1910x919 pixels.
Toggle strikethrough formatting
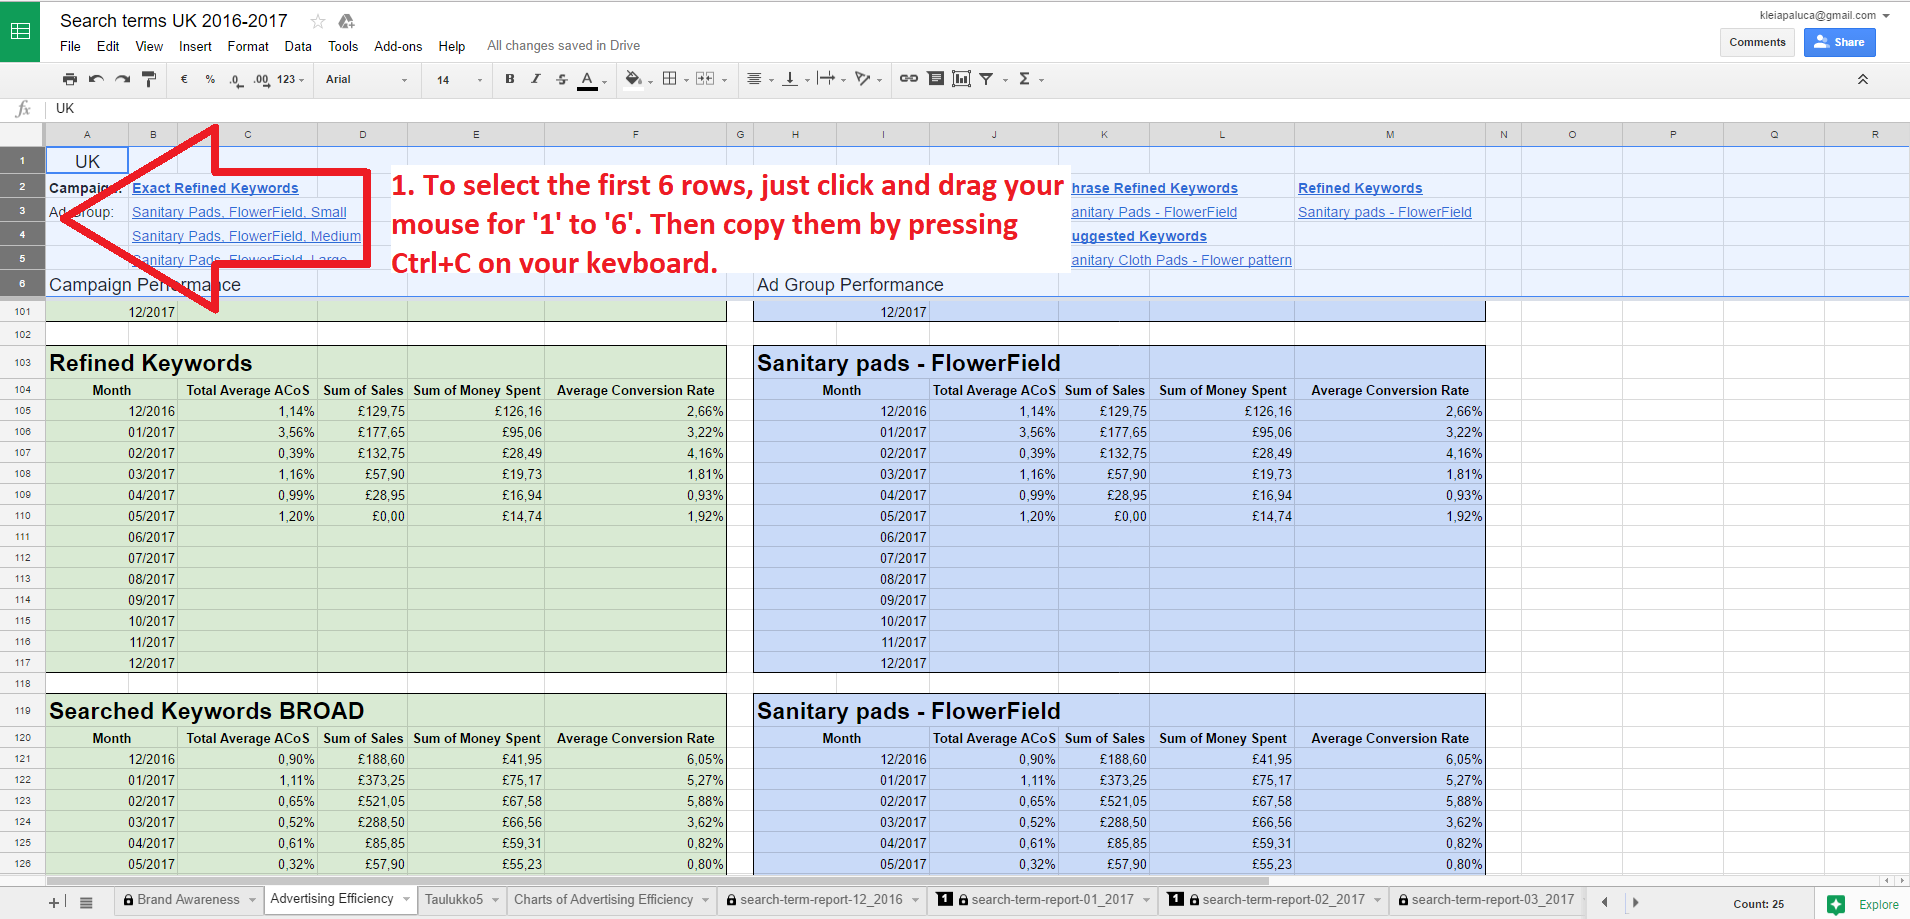[562, 79]
